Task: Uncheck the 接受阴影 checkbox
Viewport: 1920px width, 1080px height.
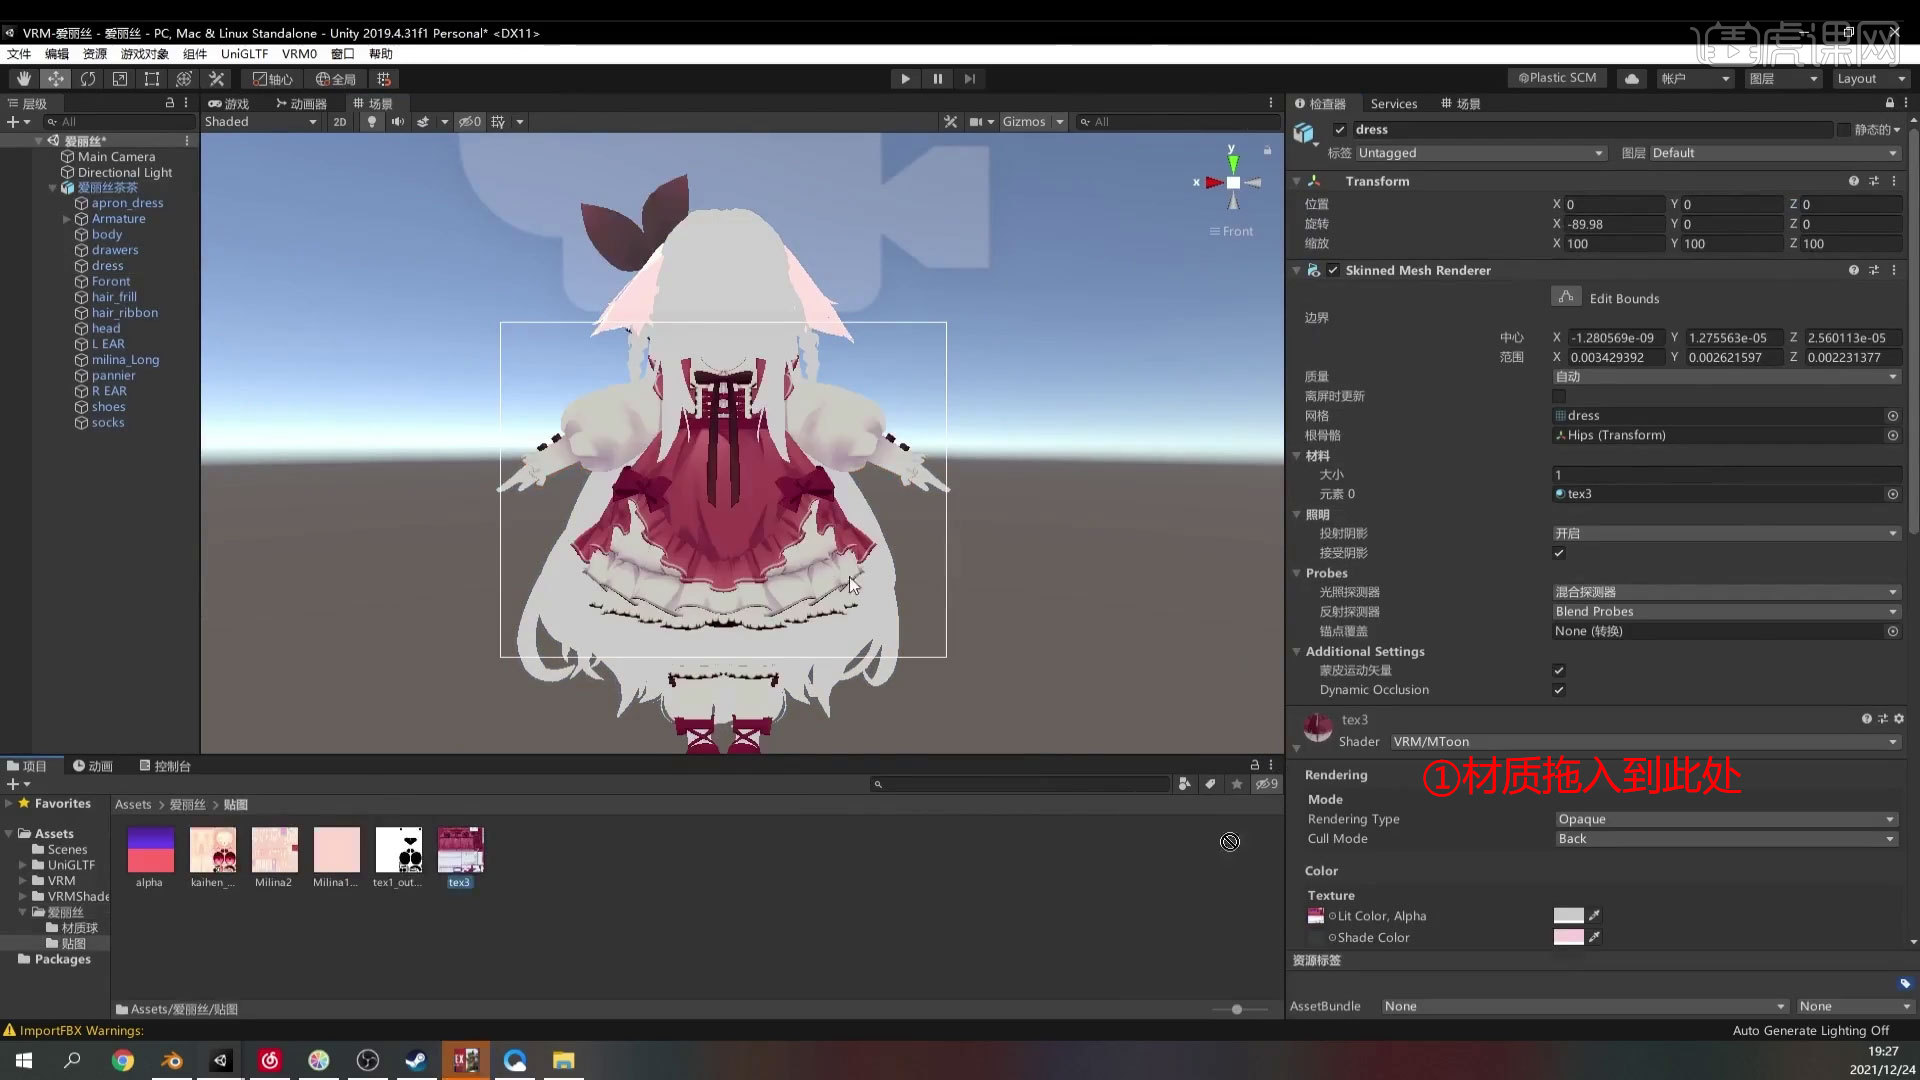Action: (1557, 552)
